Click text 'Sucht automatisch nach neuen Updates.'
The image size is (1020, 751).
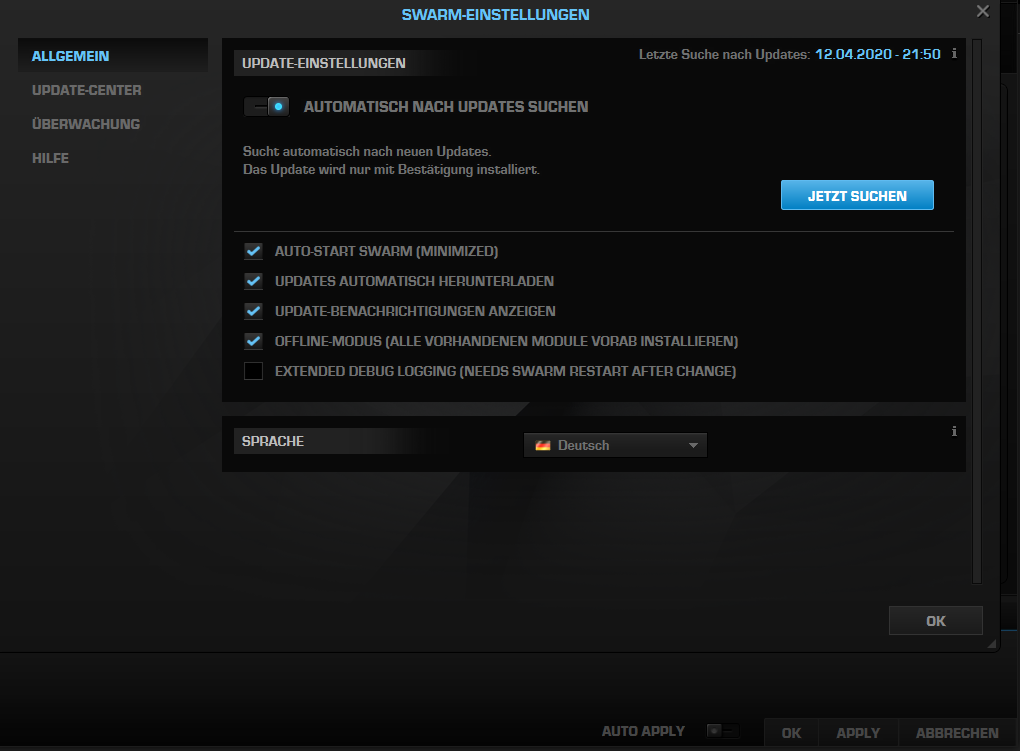367,152
